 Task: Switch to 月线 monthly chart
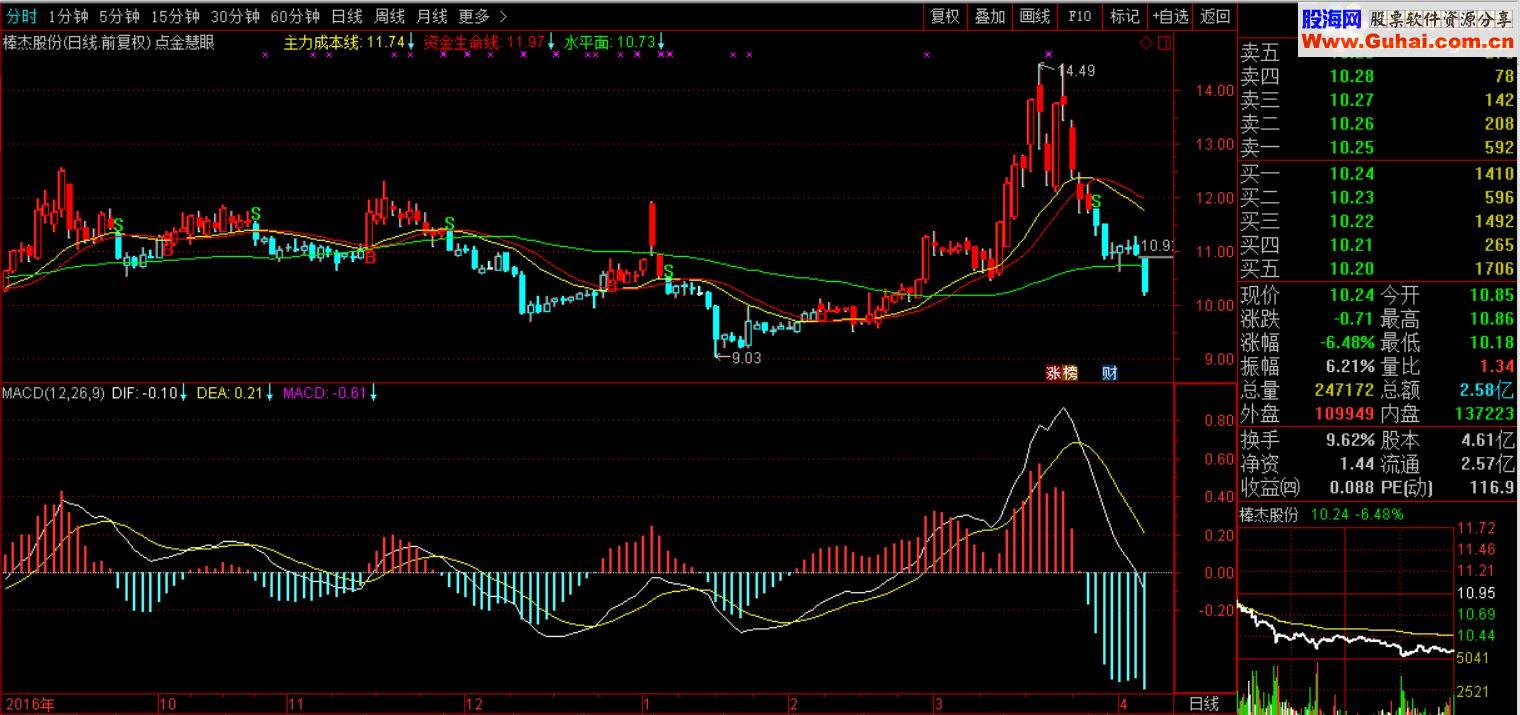coord(431,16)
